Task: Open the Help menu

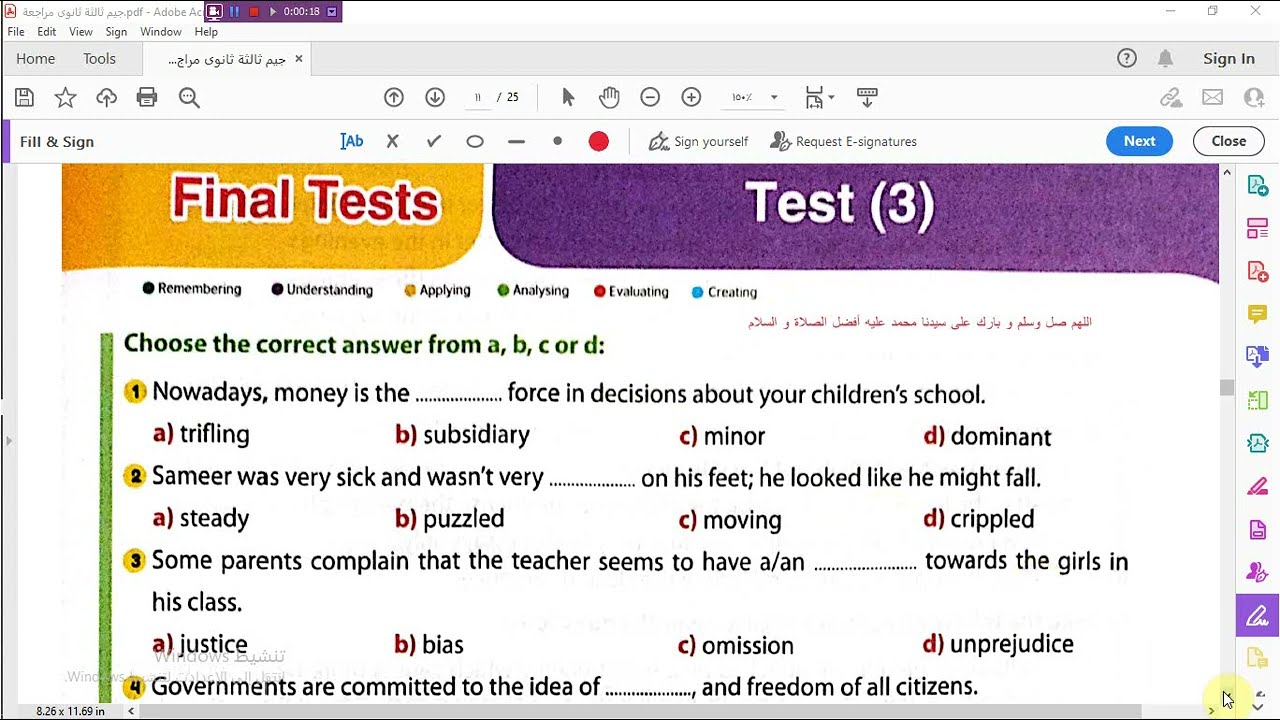Action: (x=206, y=32)
